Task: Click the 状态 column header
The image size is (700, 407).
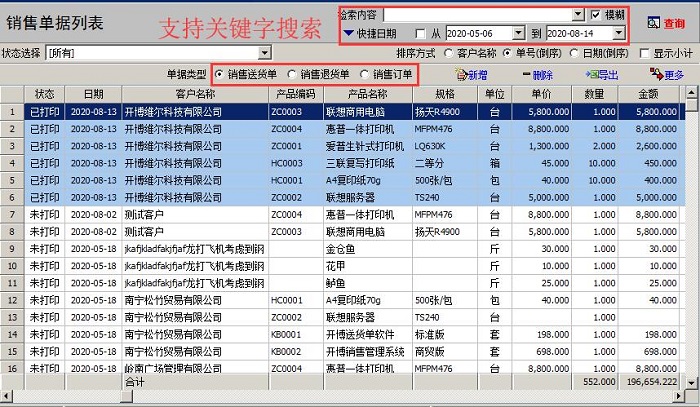Action: point(44,94)
